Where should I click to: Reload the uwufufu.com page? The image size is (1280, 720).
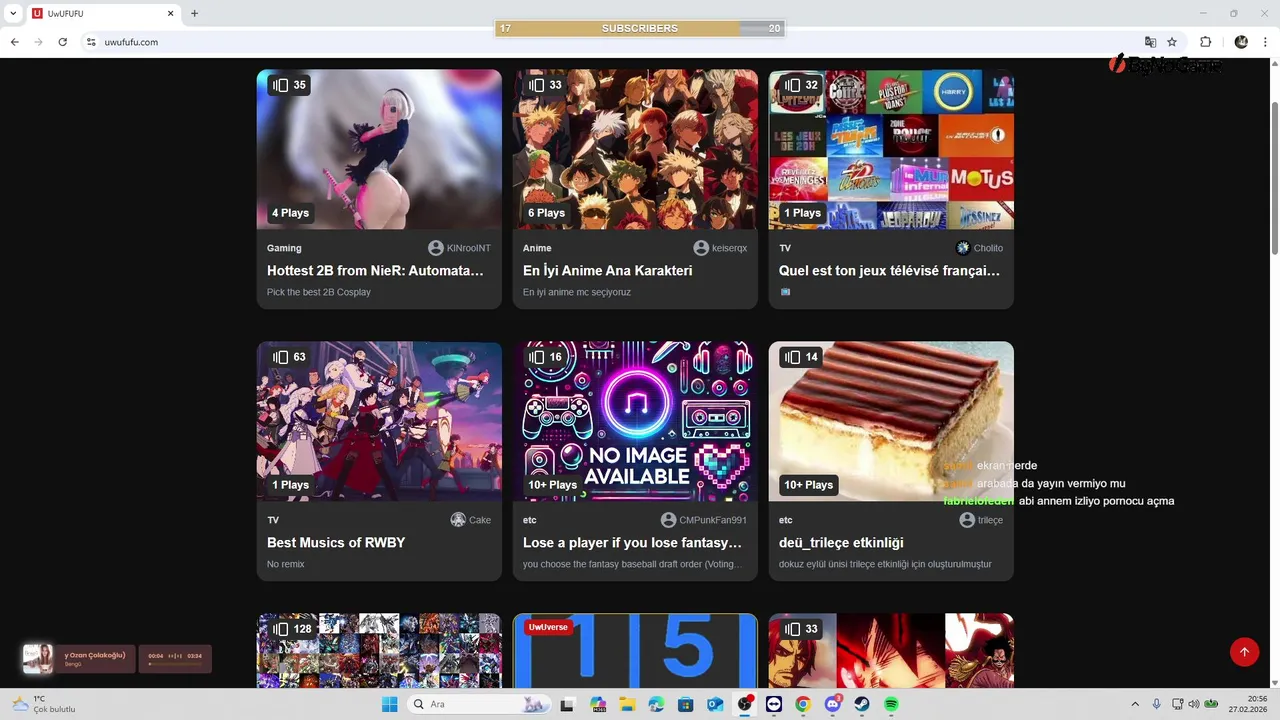(x=62, y=42)
